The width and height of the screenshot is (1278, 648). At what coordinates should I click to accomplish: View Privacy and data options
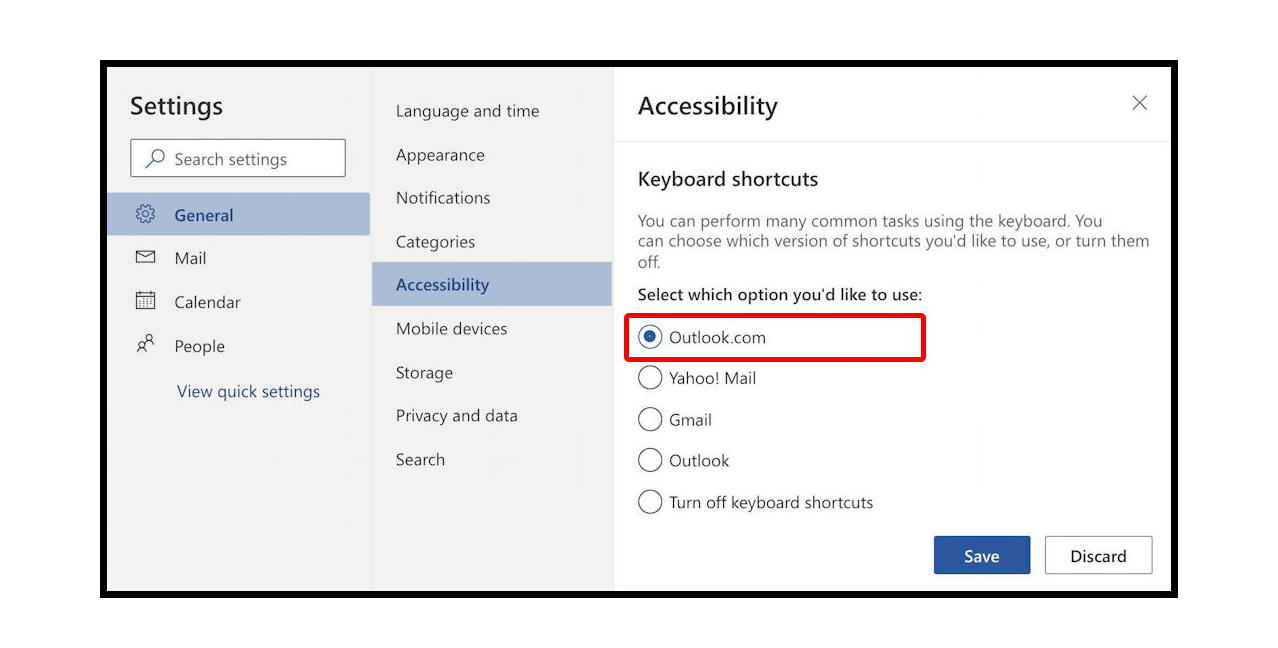tap(456, 415)
